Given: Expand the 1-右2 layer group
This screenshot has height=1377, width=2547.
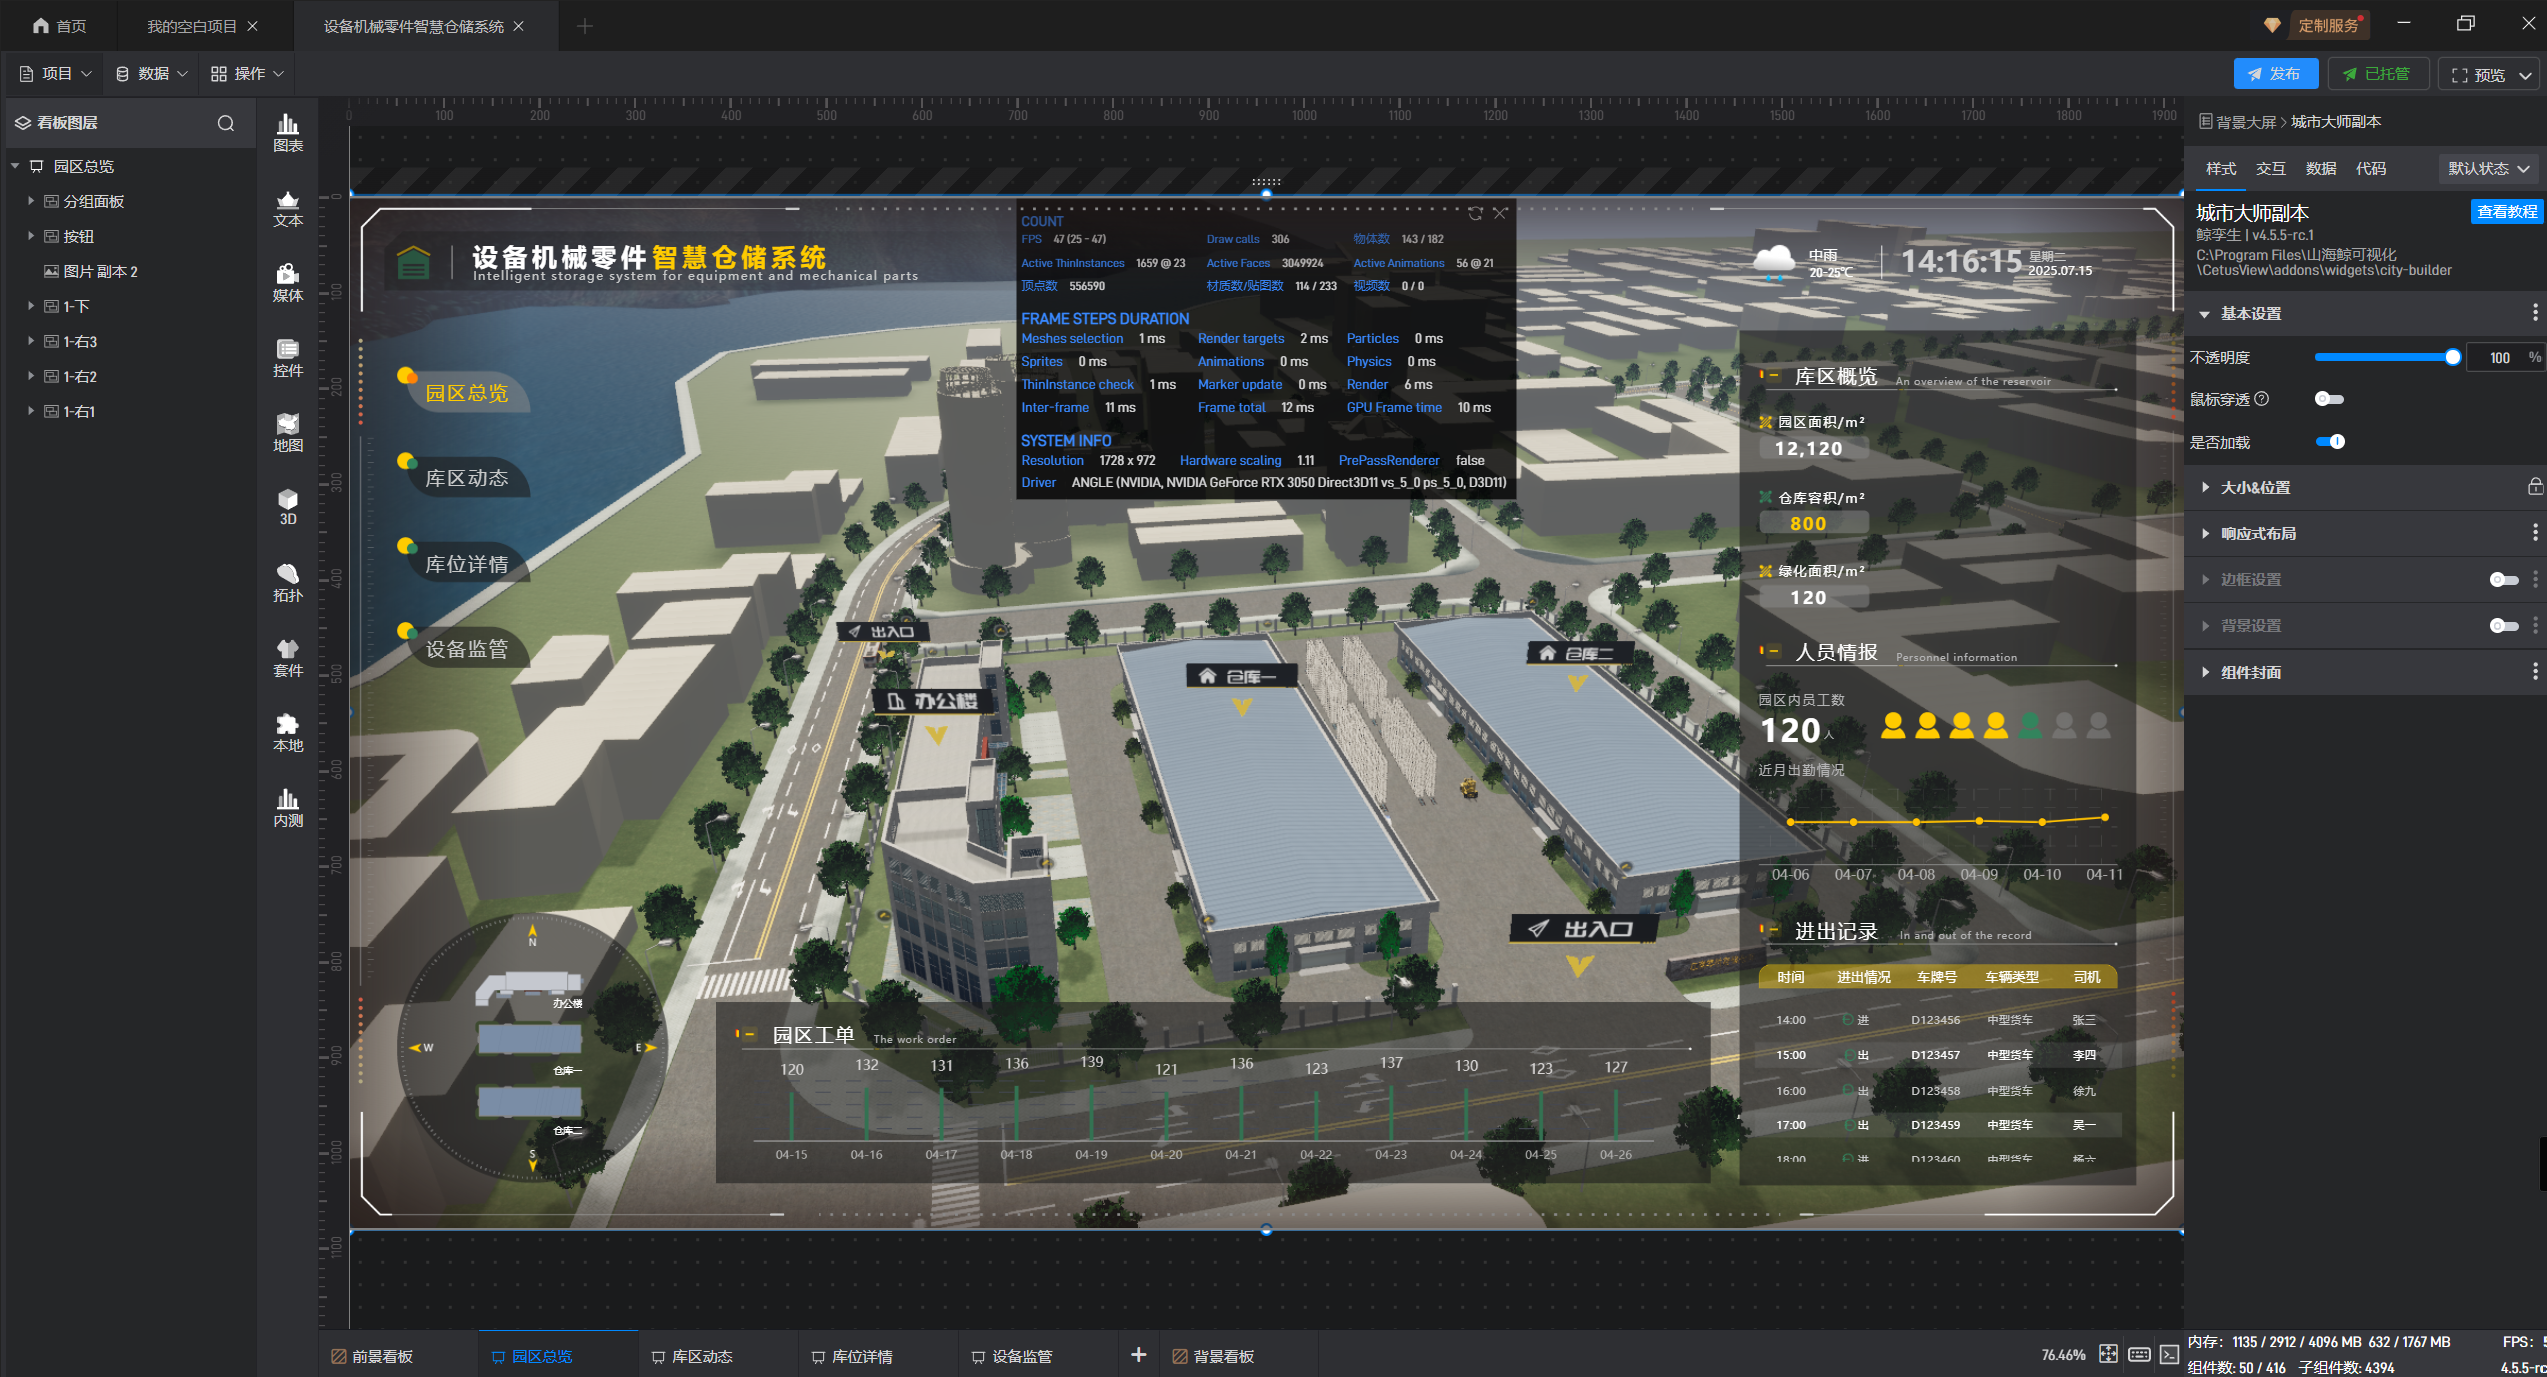Looking at the screenshot, I should click(x=31, y=376).
